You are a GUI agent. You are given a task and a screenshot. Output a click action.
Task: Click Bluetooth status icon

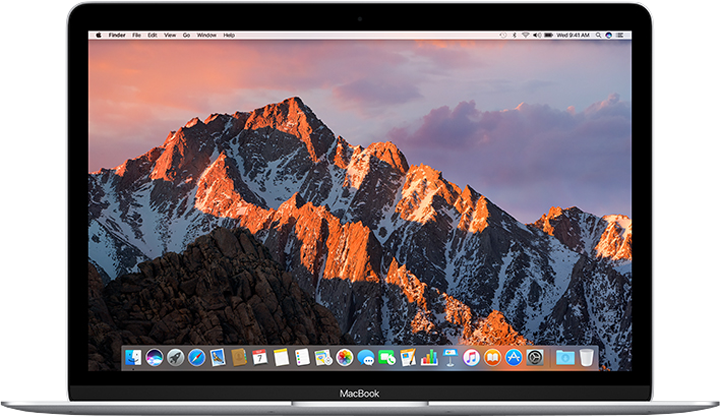click(515, 35)
